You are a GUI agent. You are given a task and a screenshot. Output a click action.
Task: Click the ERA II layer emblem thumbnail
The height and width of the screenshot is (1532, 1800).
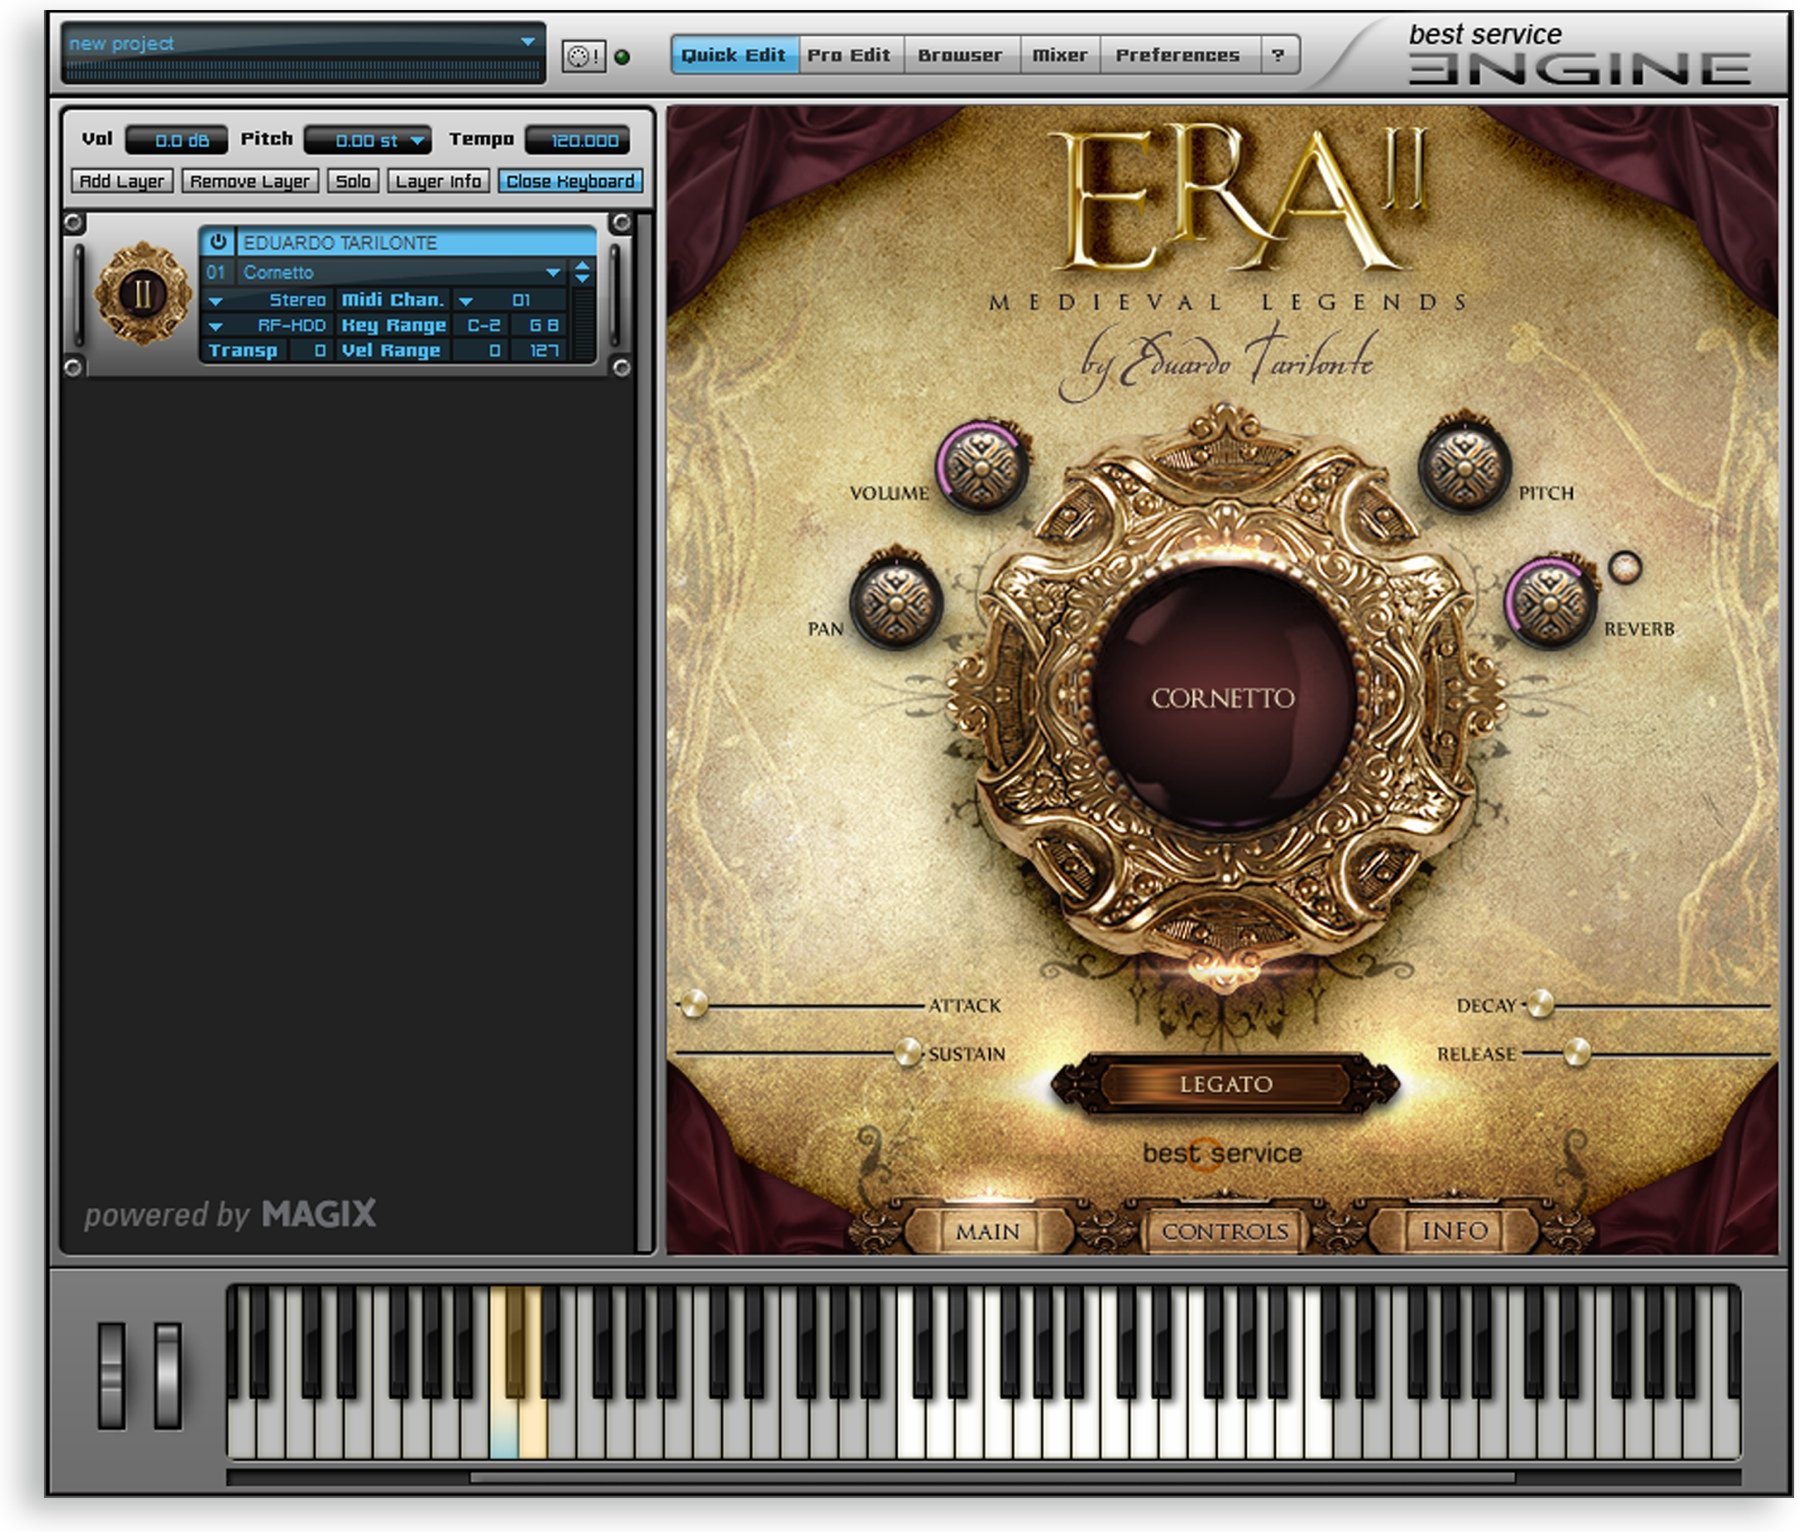click(143, 293)
